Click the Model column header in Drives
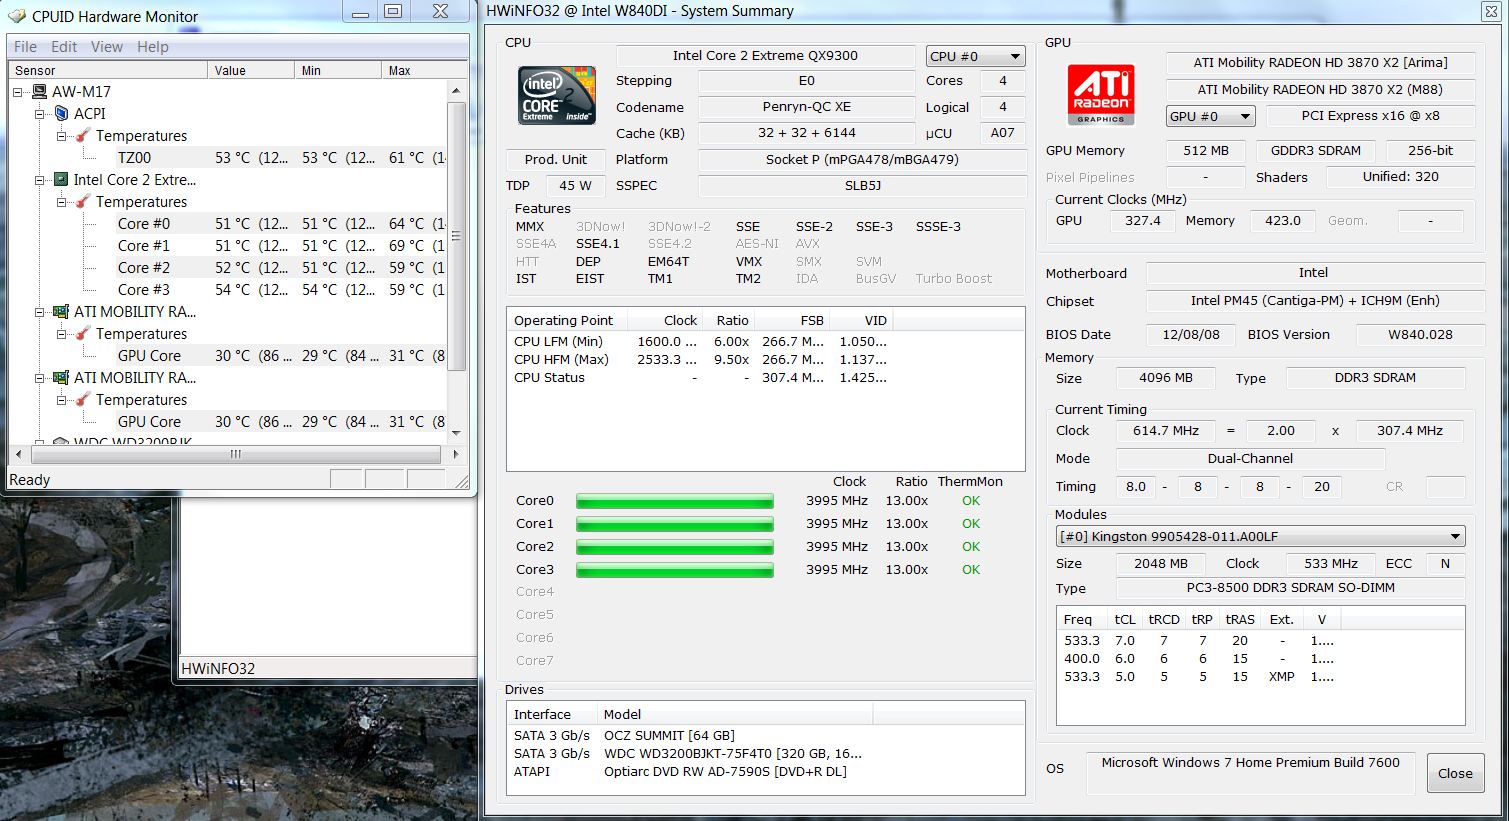Screen dimensions: 1509x821 coord(735,715)
